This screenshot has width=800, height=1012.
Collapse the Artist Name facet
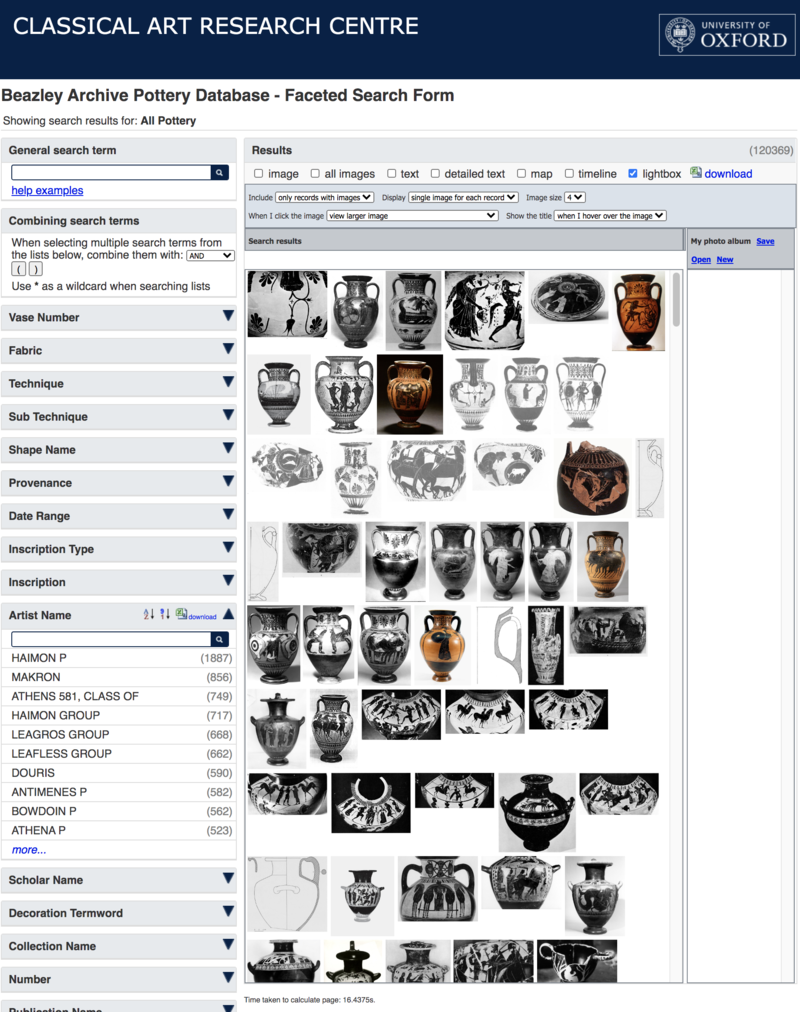pyautogui.click(x=228, y=614)
